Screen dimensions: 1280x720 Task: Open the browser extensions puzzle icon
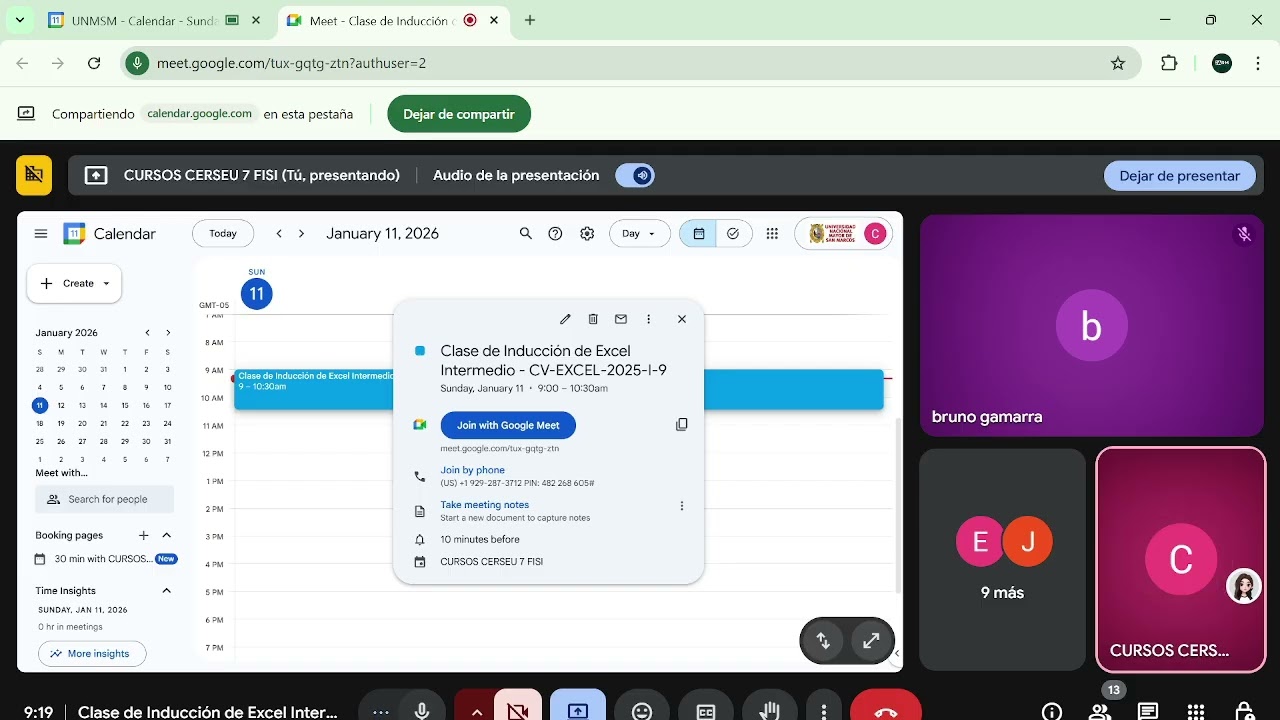1169,63
